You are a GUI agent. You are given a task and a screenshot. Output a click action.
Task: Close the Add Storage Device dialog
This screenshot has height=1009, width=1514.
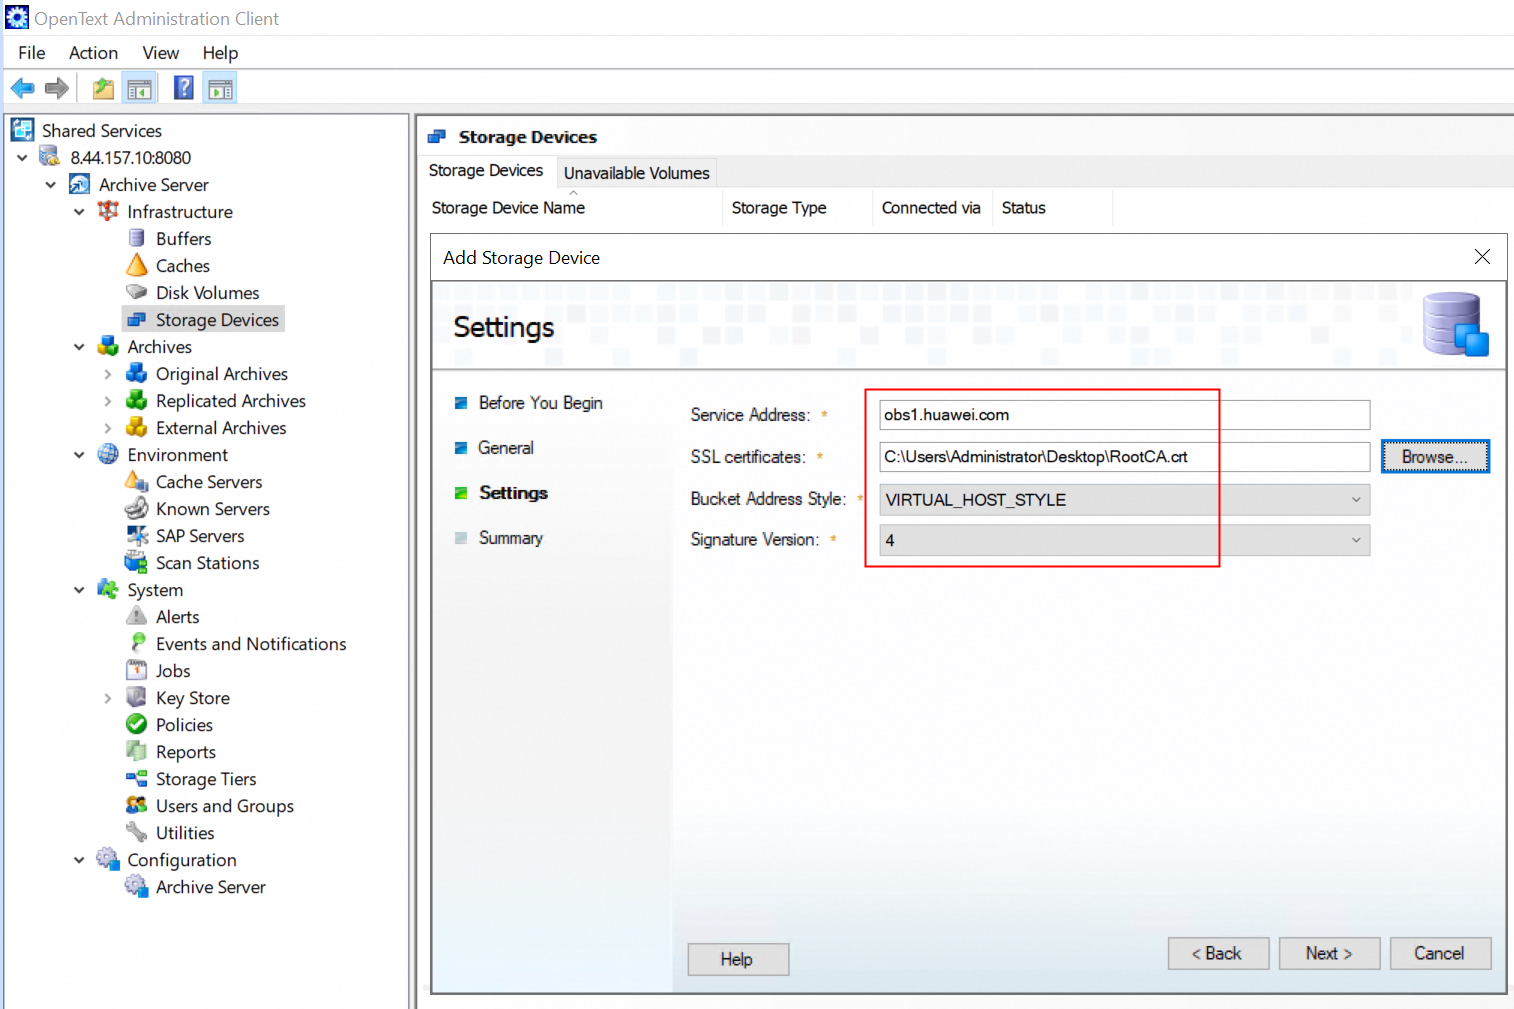click(x=1482, y=257)
